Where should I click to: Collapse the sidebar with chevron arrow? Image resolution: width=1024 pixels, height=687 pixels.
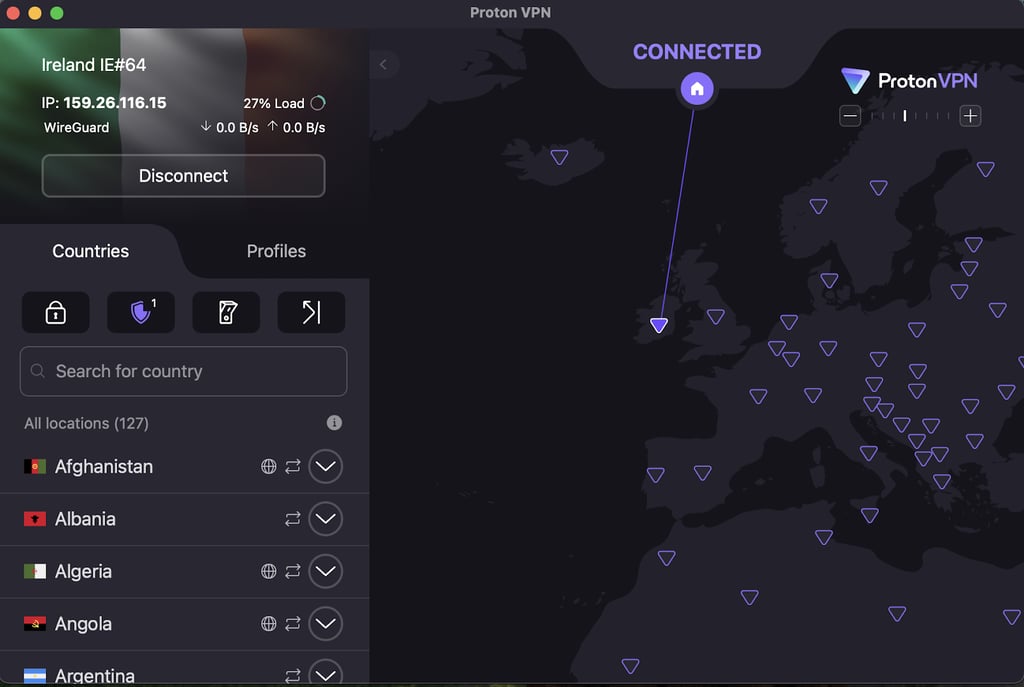(x=383, y=64)
